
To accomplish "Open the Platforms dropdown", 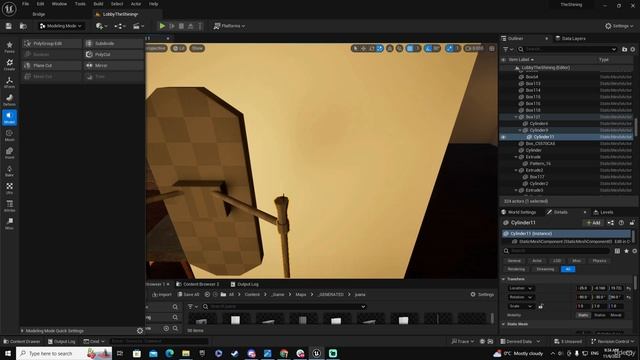I will coord(229,26).
